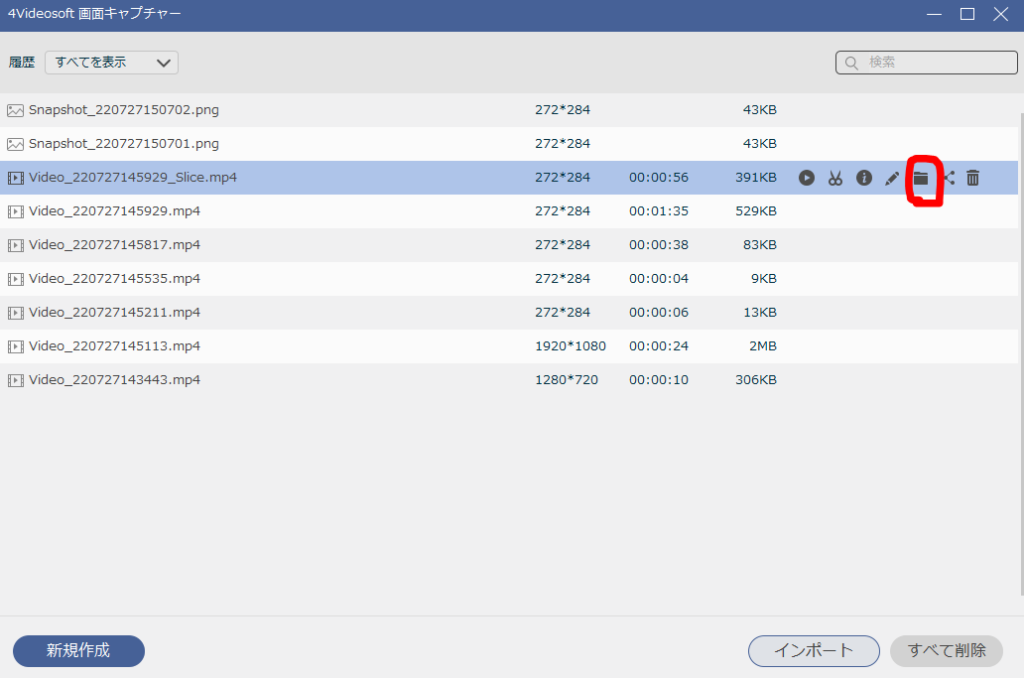Show info for the selected video

point(864,178)
